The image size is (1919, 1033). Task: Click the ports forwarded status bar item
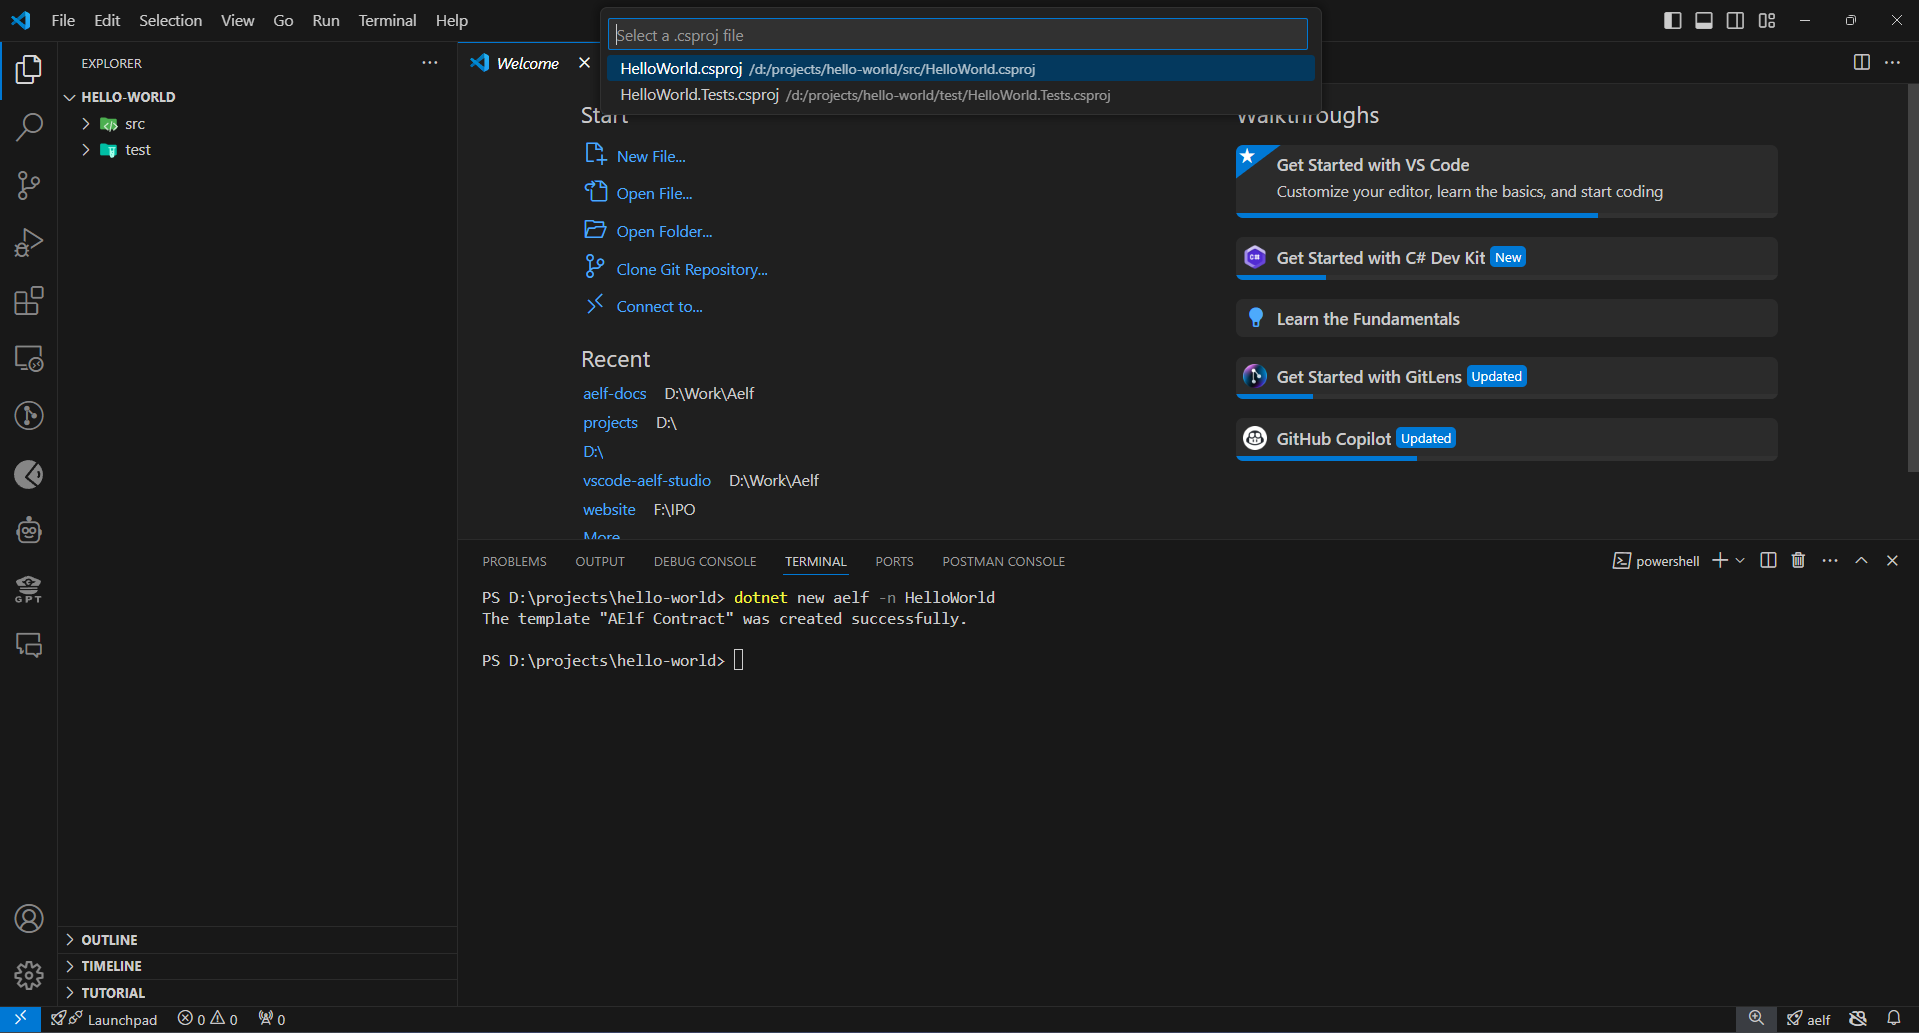tap(272, 1019)
